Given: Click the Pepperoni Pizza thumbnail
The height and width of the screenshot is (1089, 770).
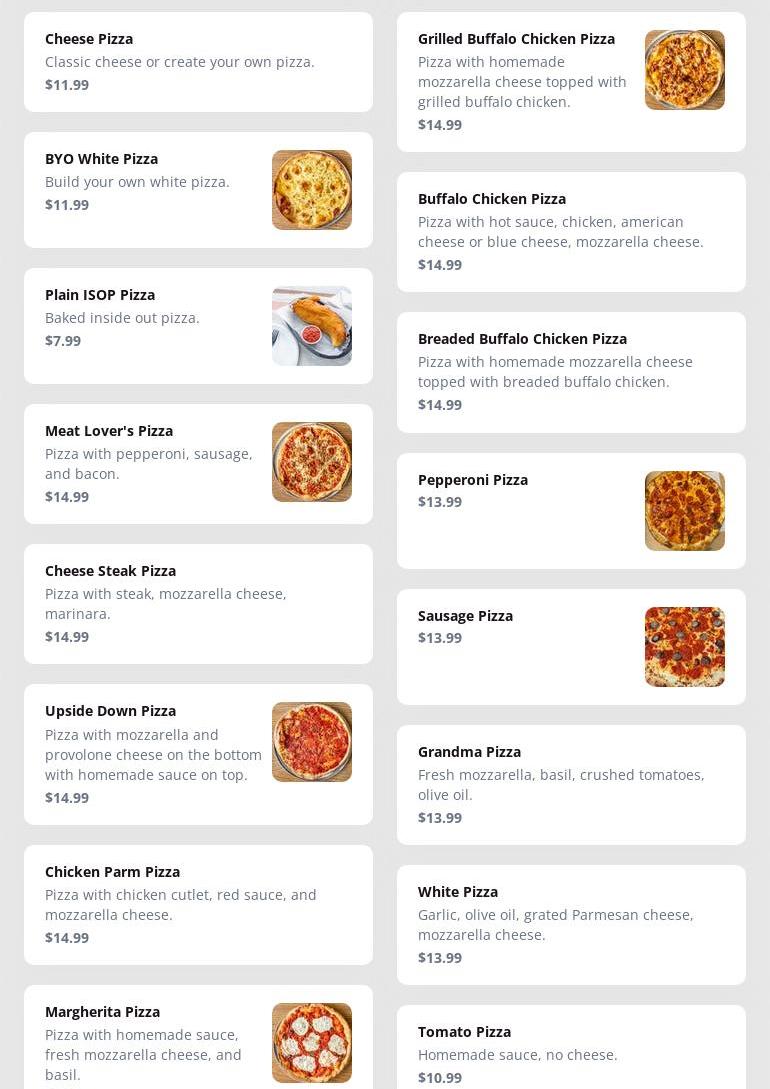Looking at the screenshot, I should click(684, 511).
